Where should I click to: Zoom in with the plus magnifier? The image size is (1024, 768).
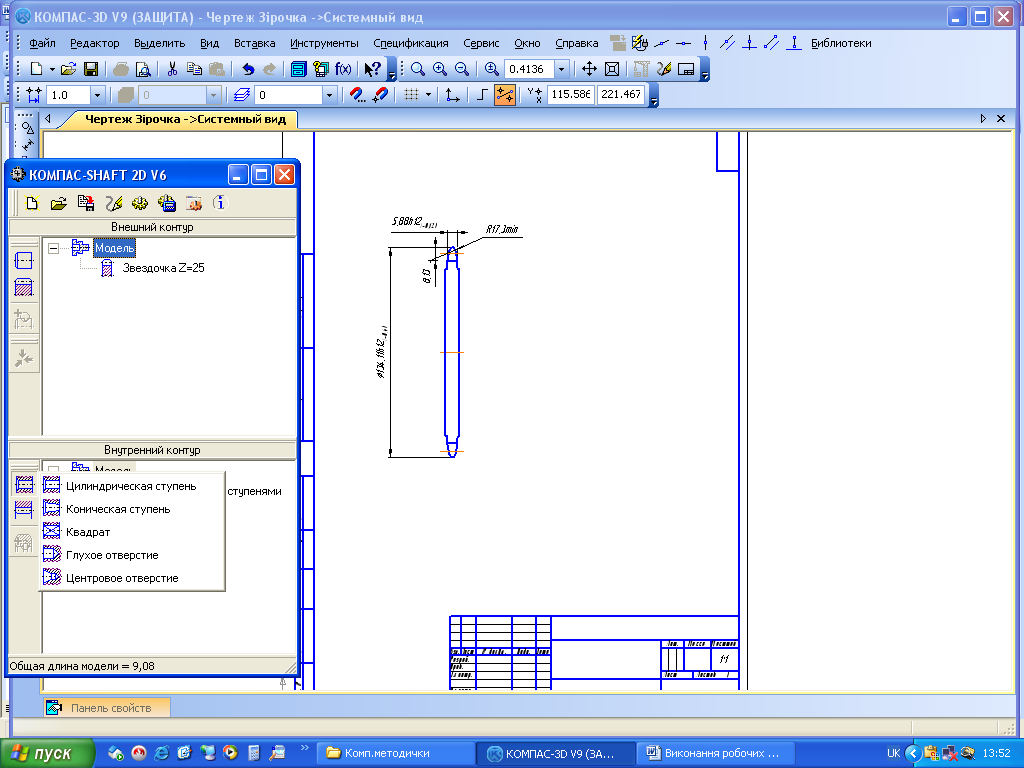pos(440,69)
